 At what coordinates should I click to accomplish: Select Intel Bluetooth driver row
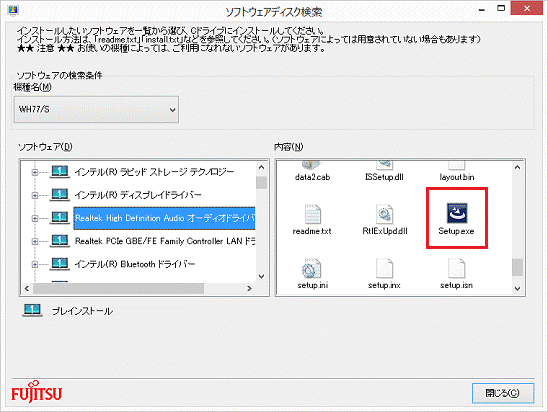[135, 264]
